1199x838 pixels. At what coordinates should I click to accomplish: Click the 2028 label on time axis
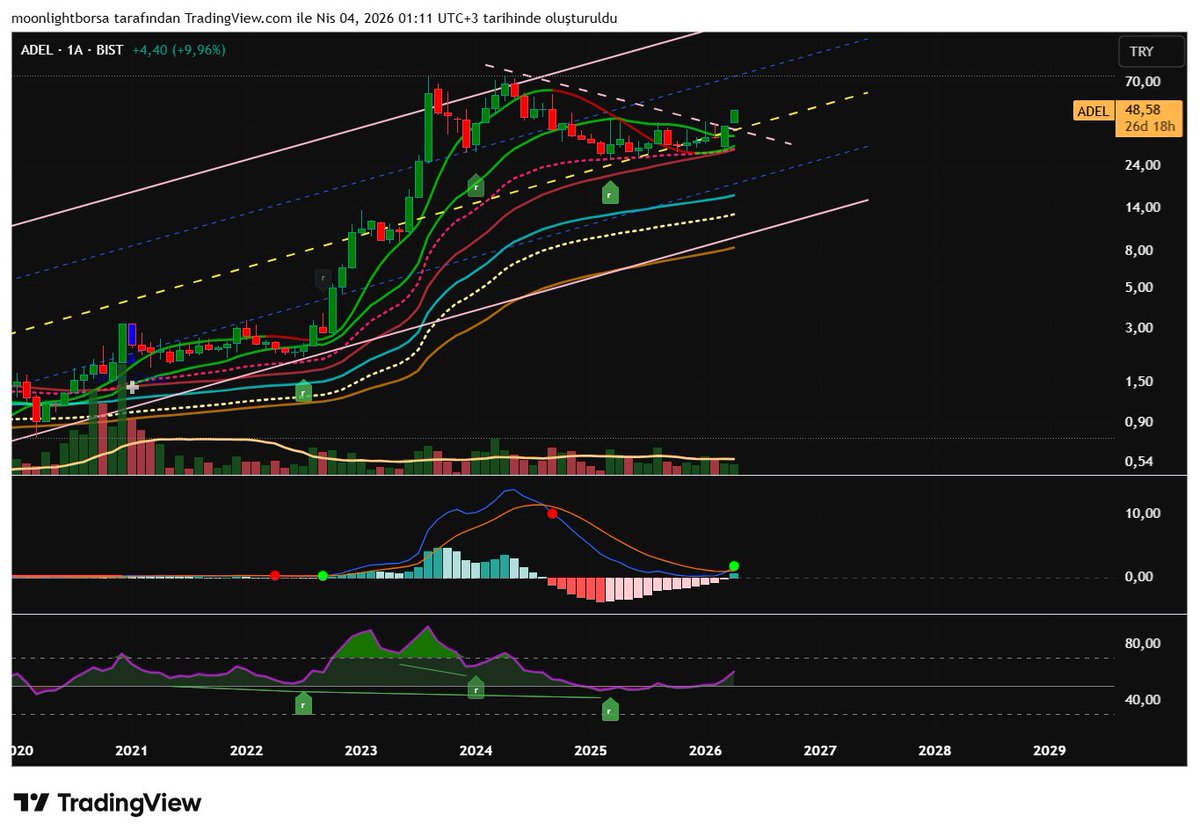tap(934, 751)
